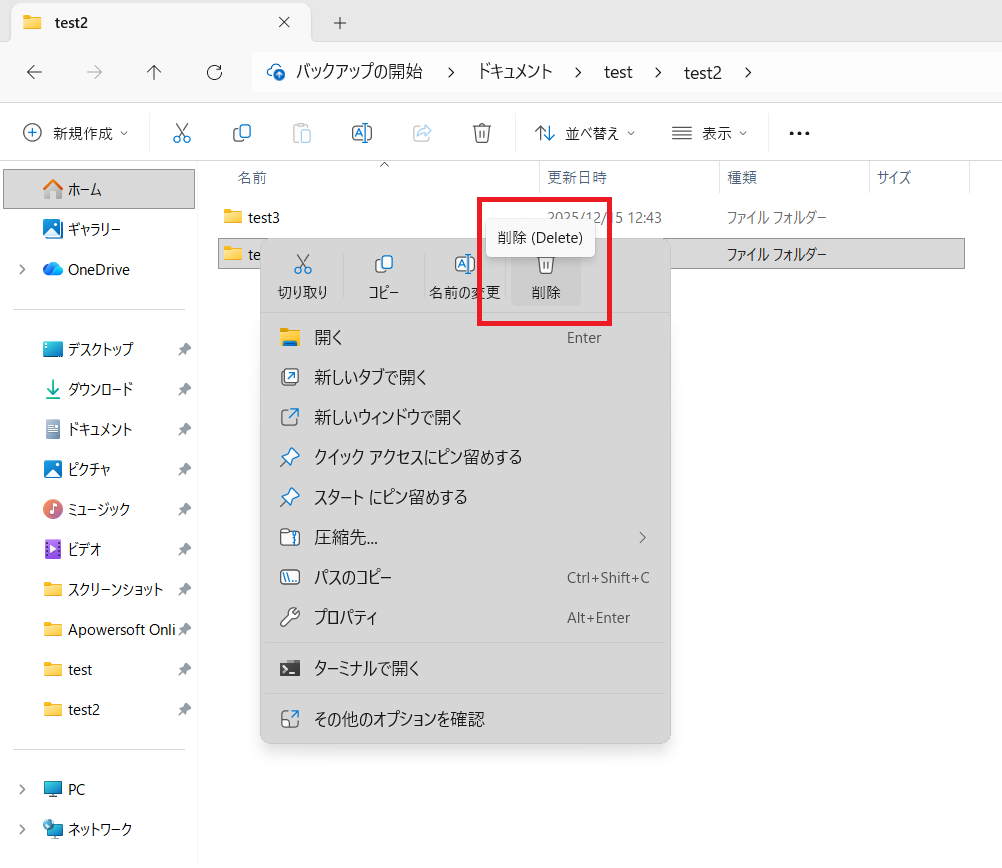
Task: Open プロパティ from the context menu
Action: (x=465, y=617)
